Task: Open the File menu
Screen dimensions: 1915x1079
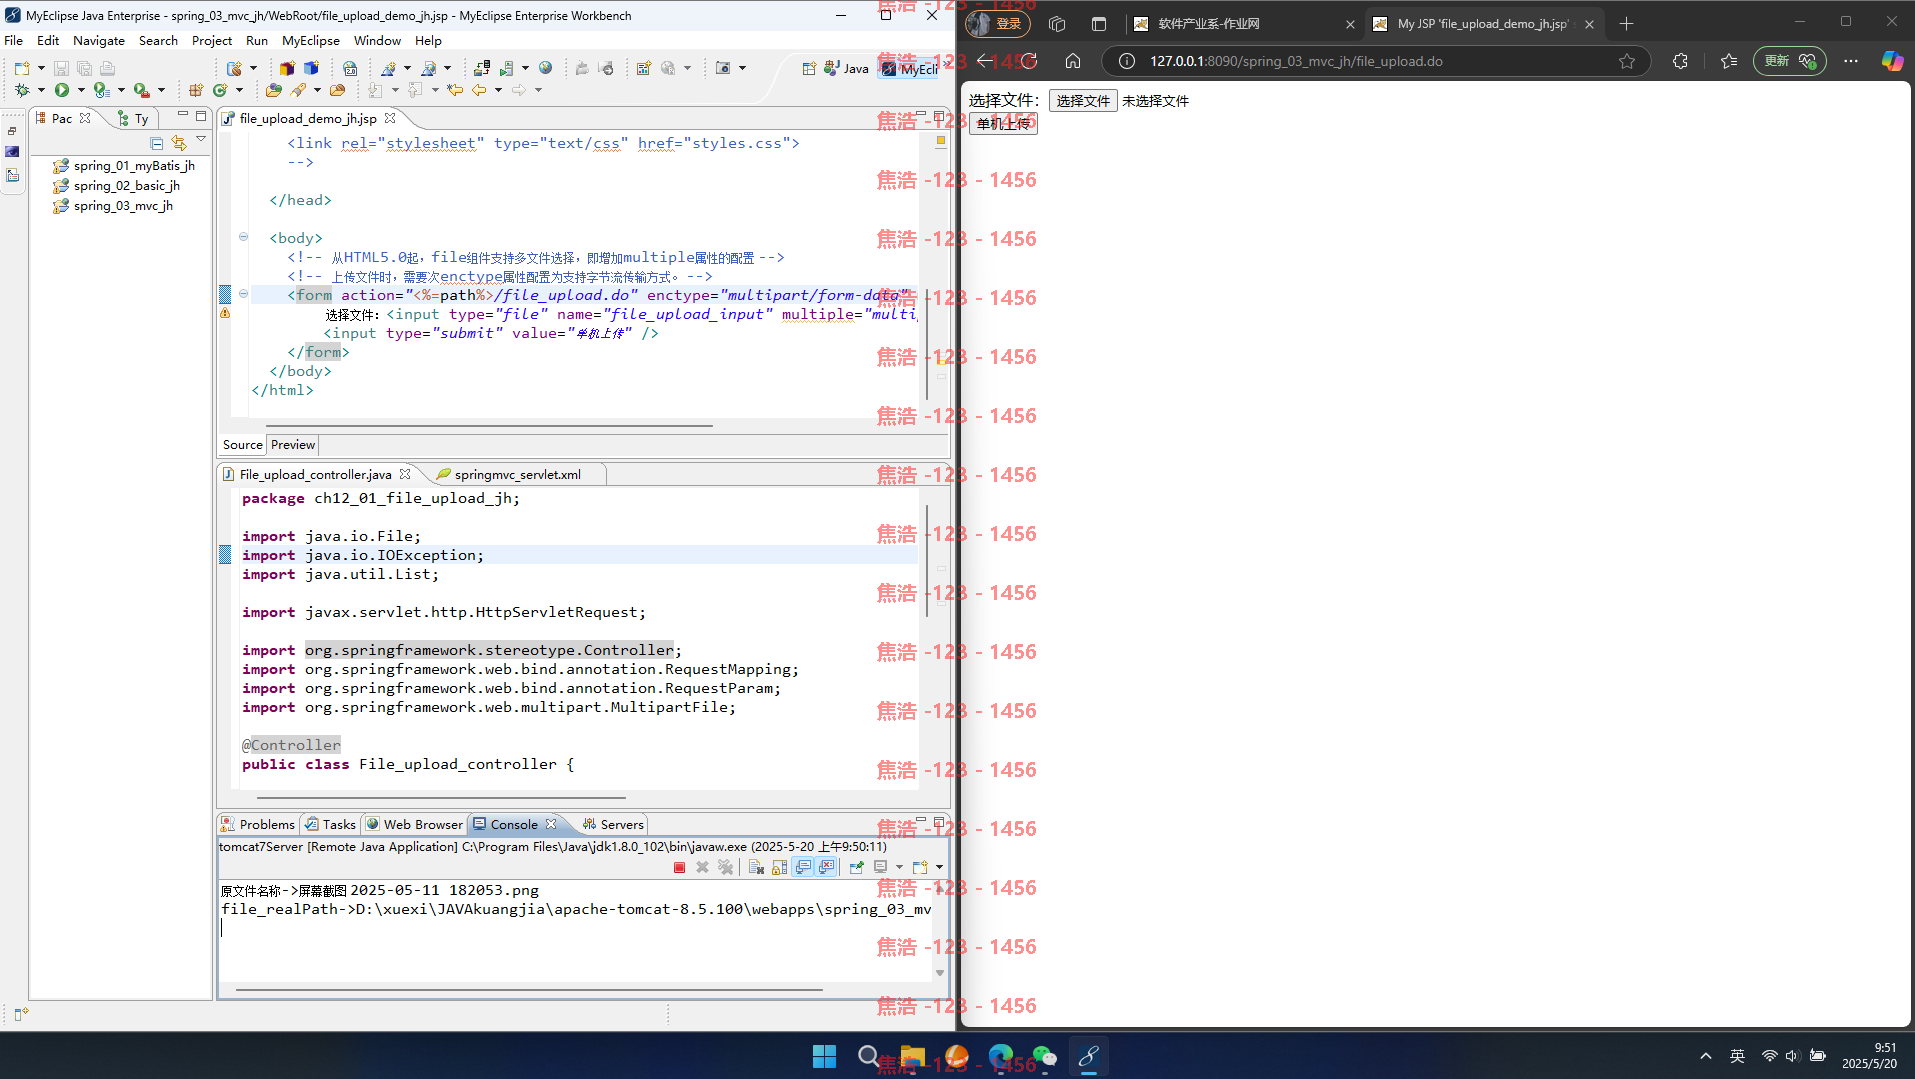Action: [14, 41]
